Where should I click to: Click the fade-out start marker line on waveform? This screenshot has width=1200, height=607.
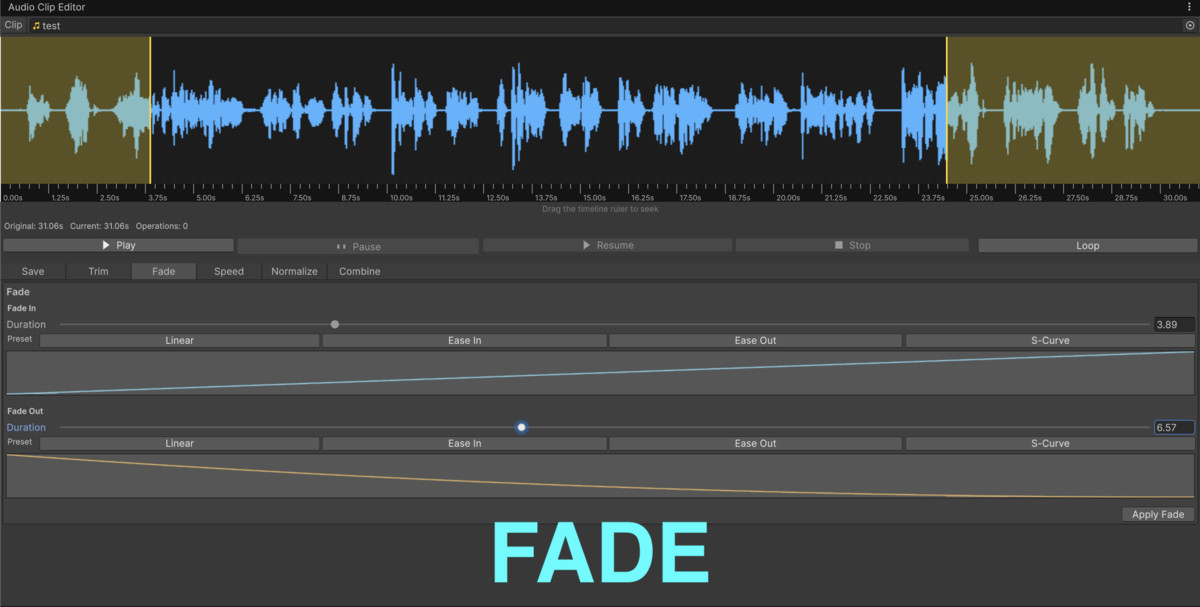coord(947,110)
